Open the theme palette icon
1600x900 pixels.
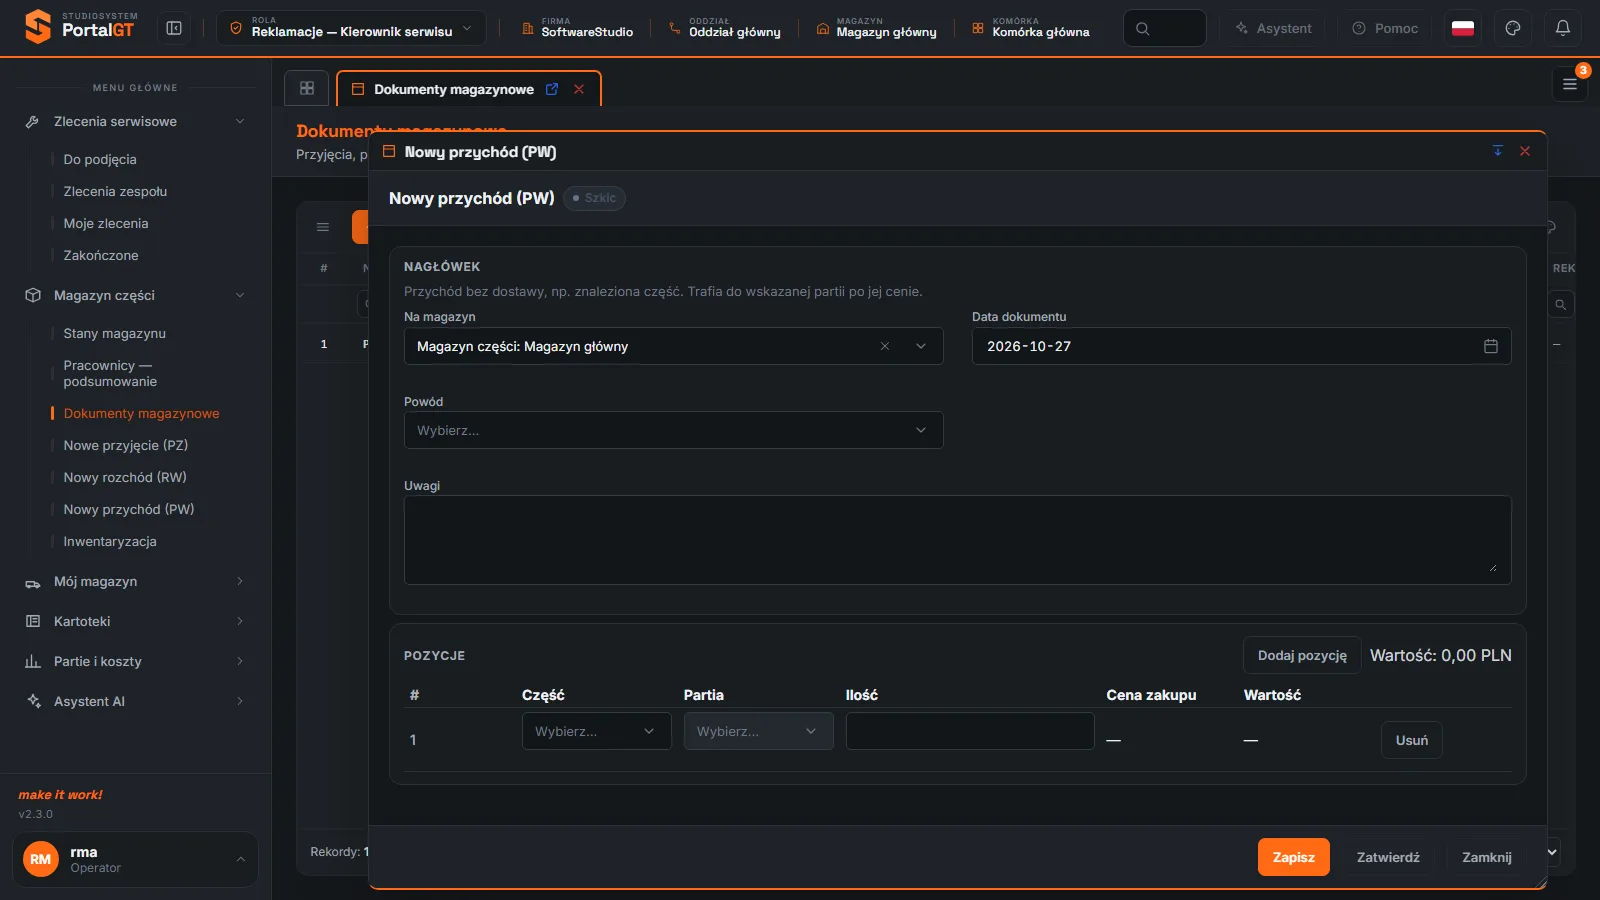pos(1513,28)
